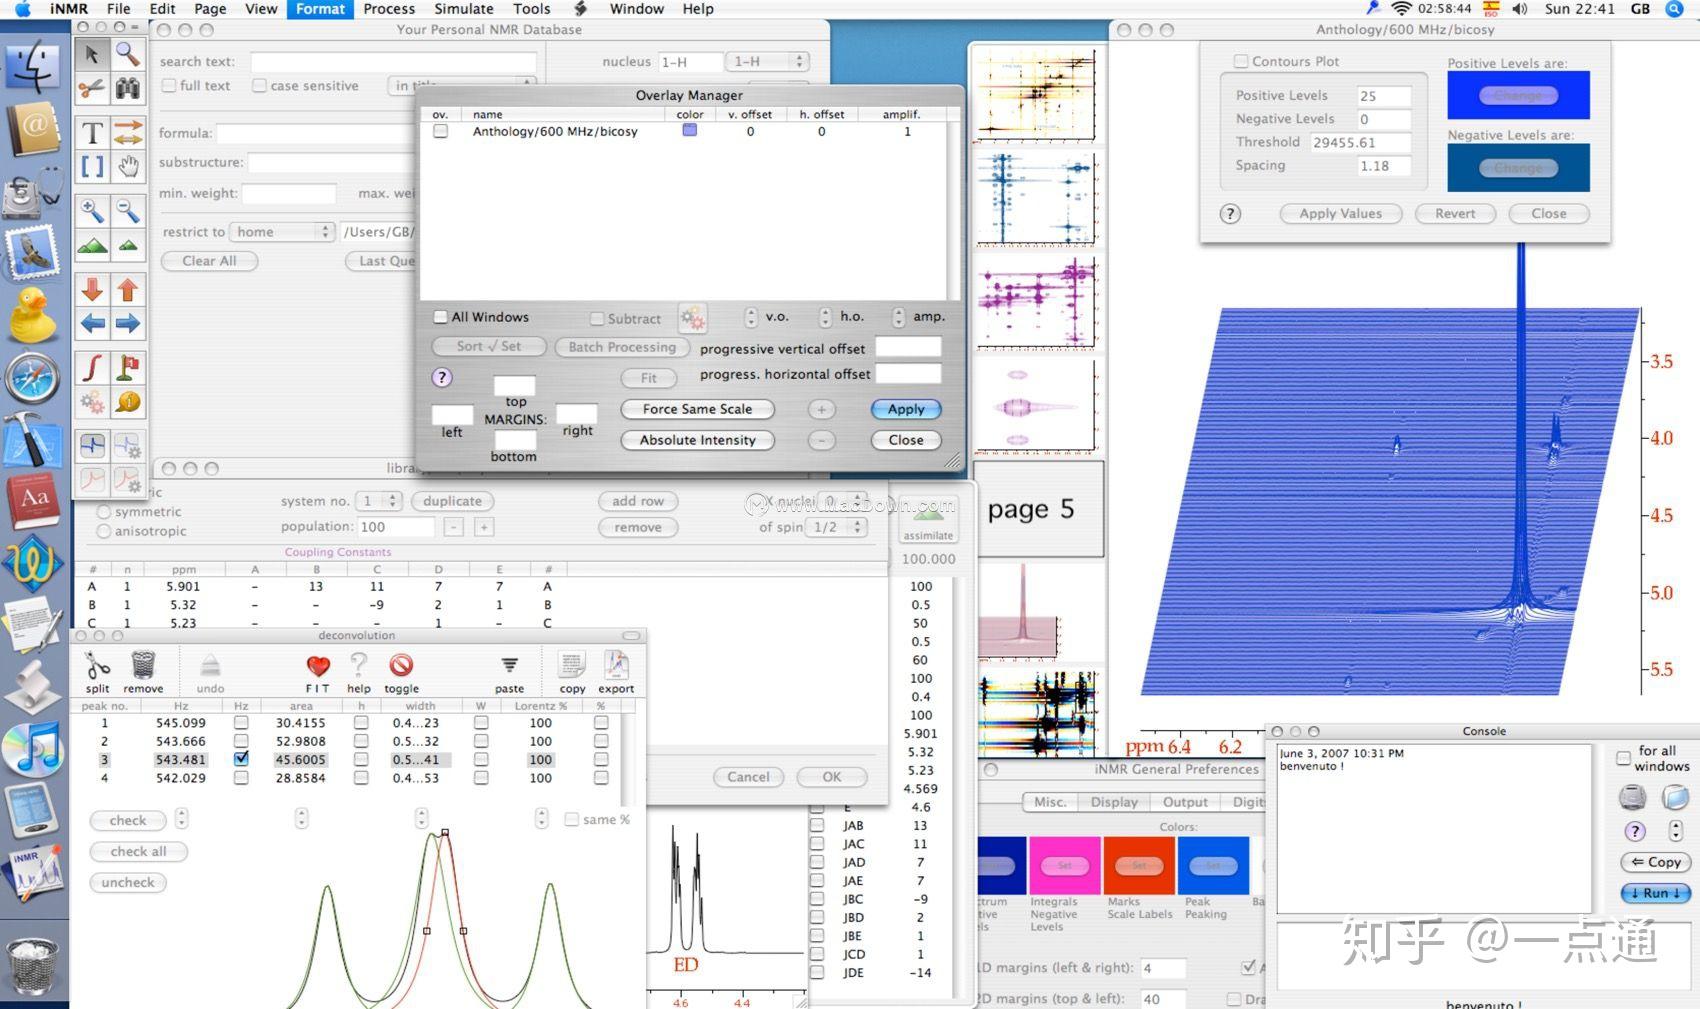The height and width of the screenshot is (1009, 1700).
Task: Click Apply Values in the bicosy contours window
Action: [1340, 213]
